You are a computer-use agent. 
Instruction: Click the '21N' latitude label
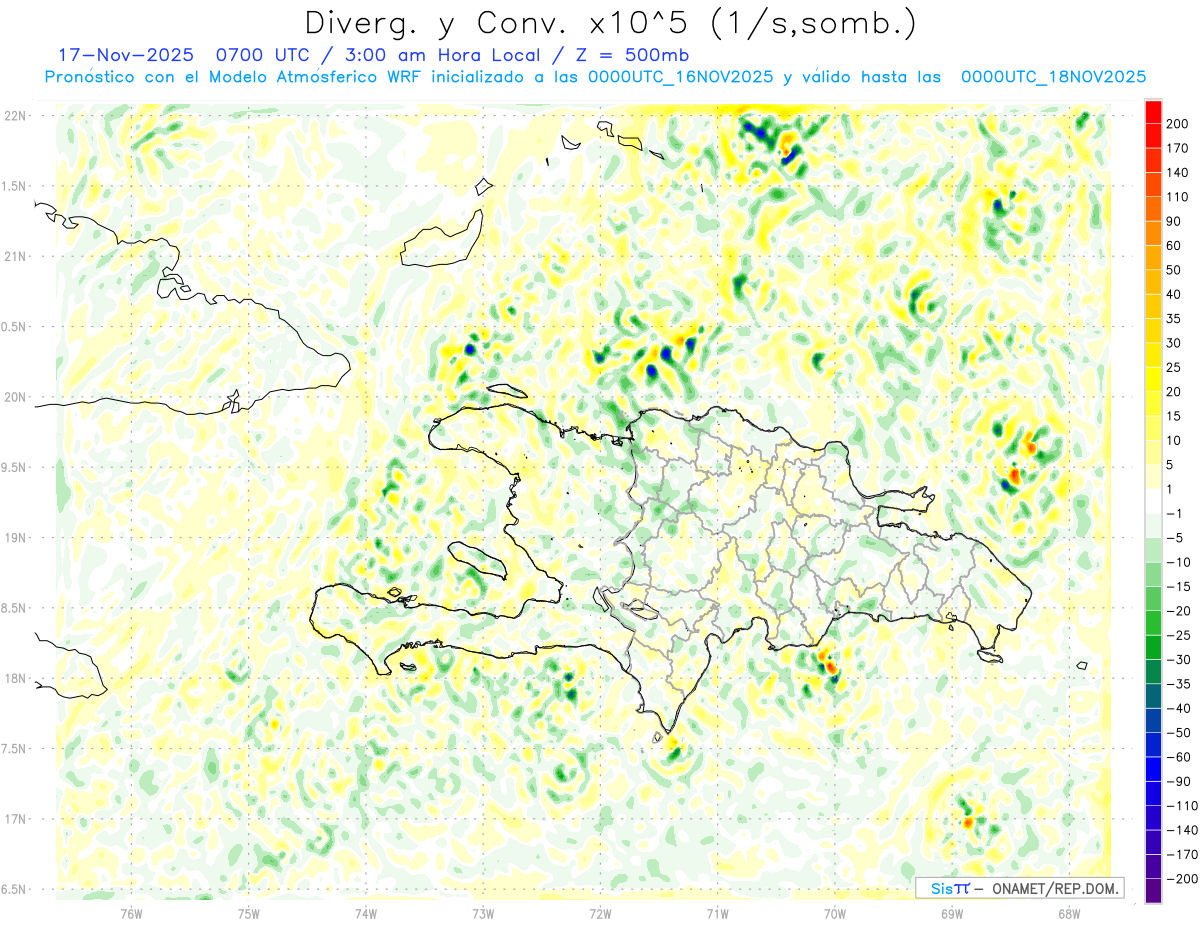pos(16,256)
